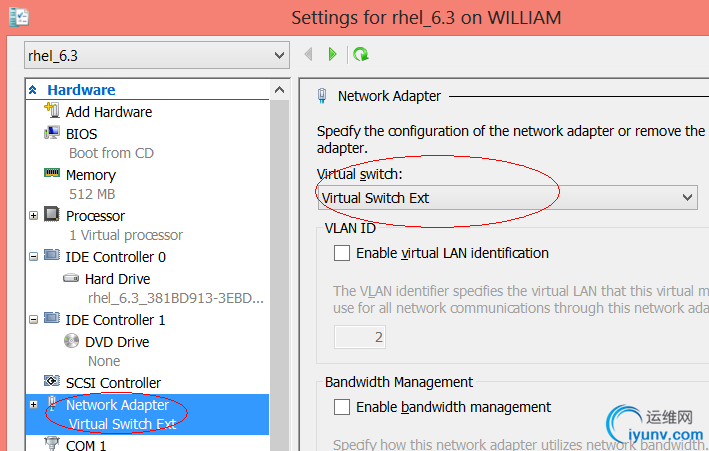The width and height of the screenshot is (709, 451).
Task: Expand the Processor tree node
Action: pos(34,215)
